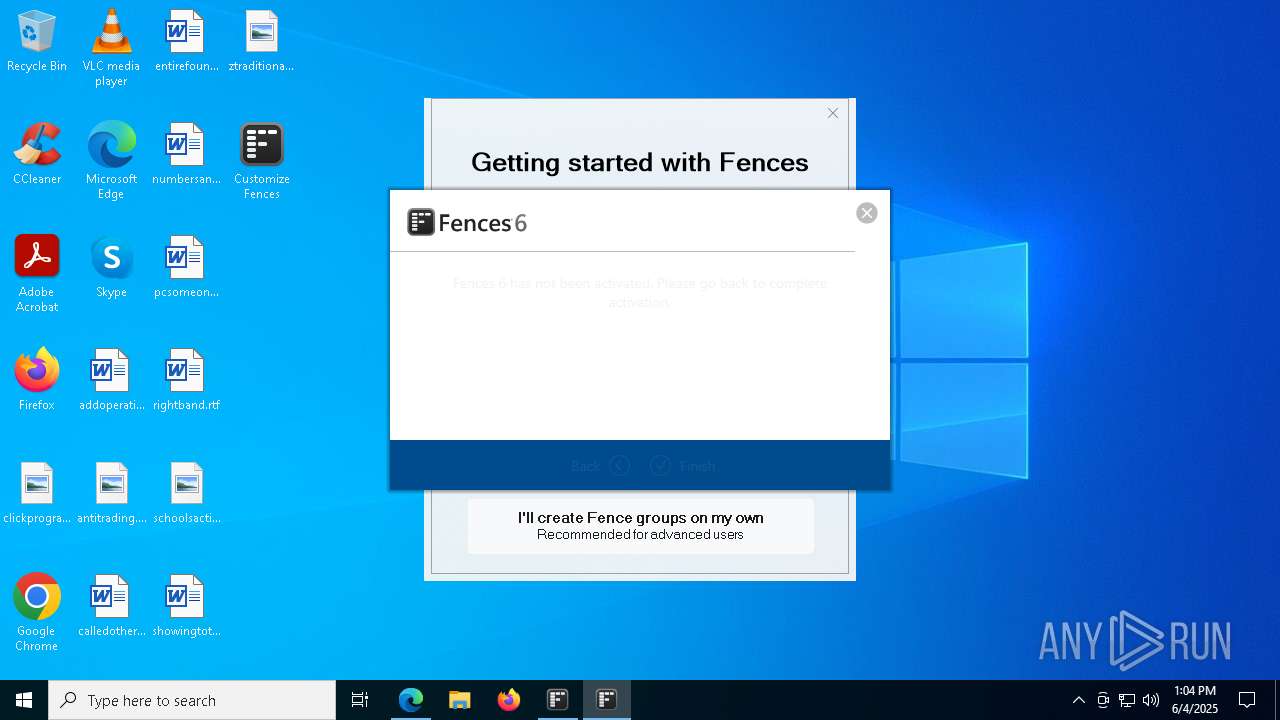Open Firefox from the taskbar
Viewport: 1280px width, 720px height.
tap(509, 700)
